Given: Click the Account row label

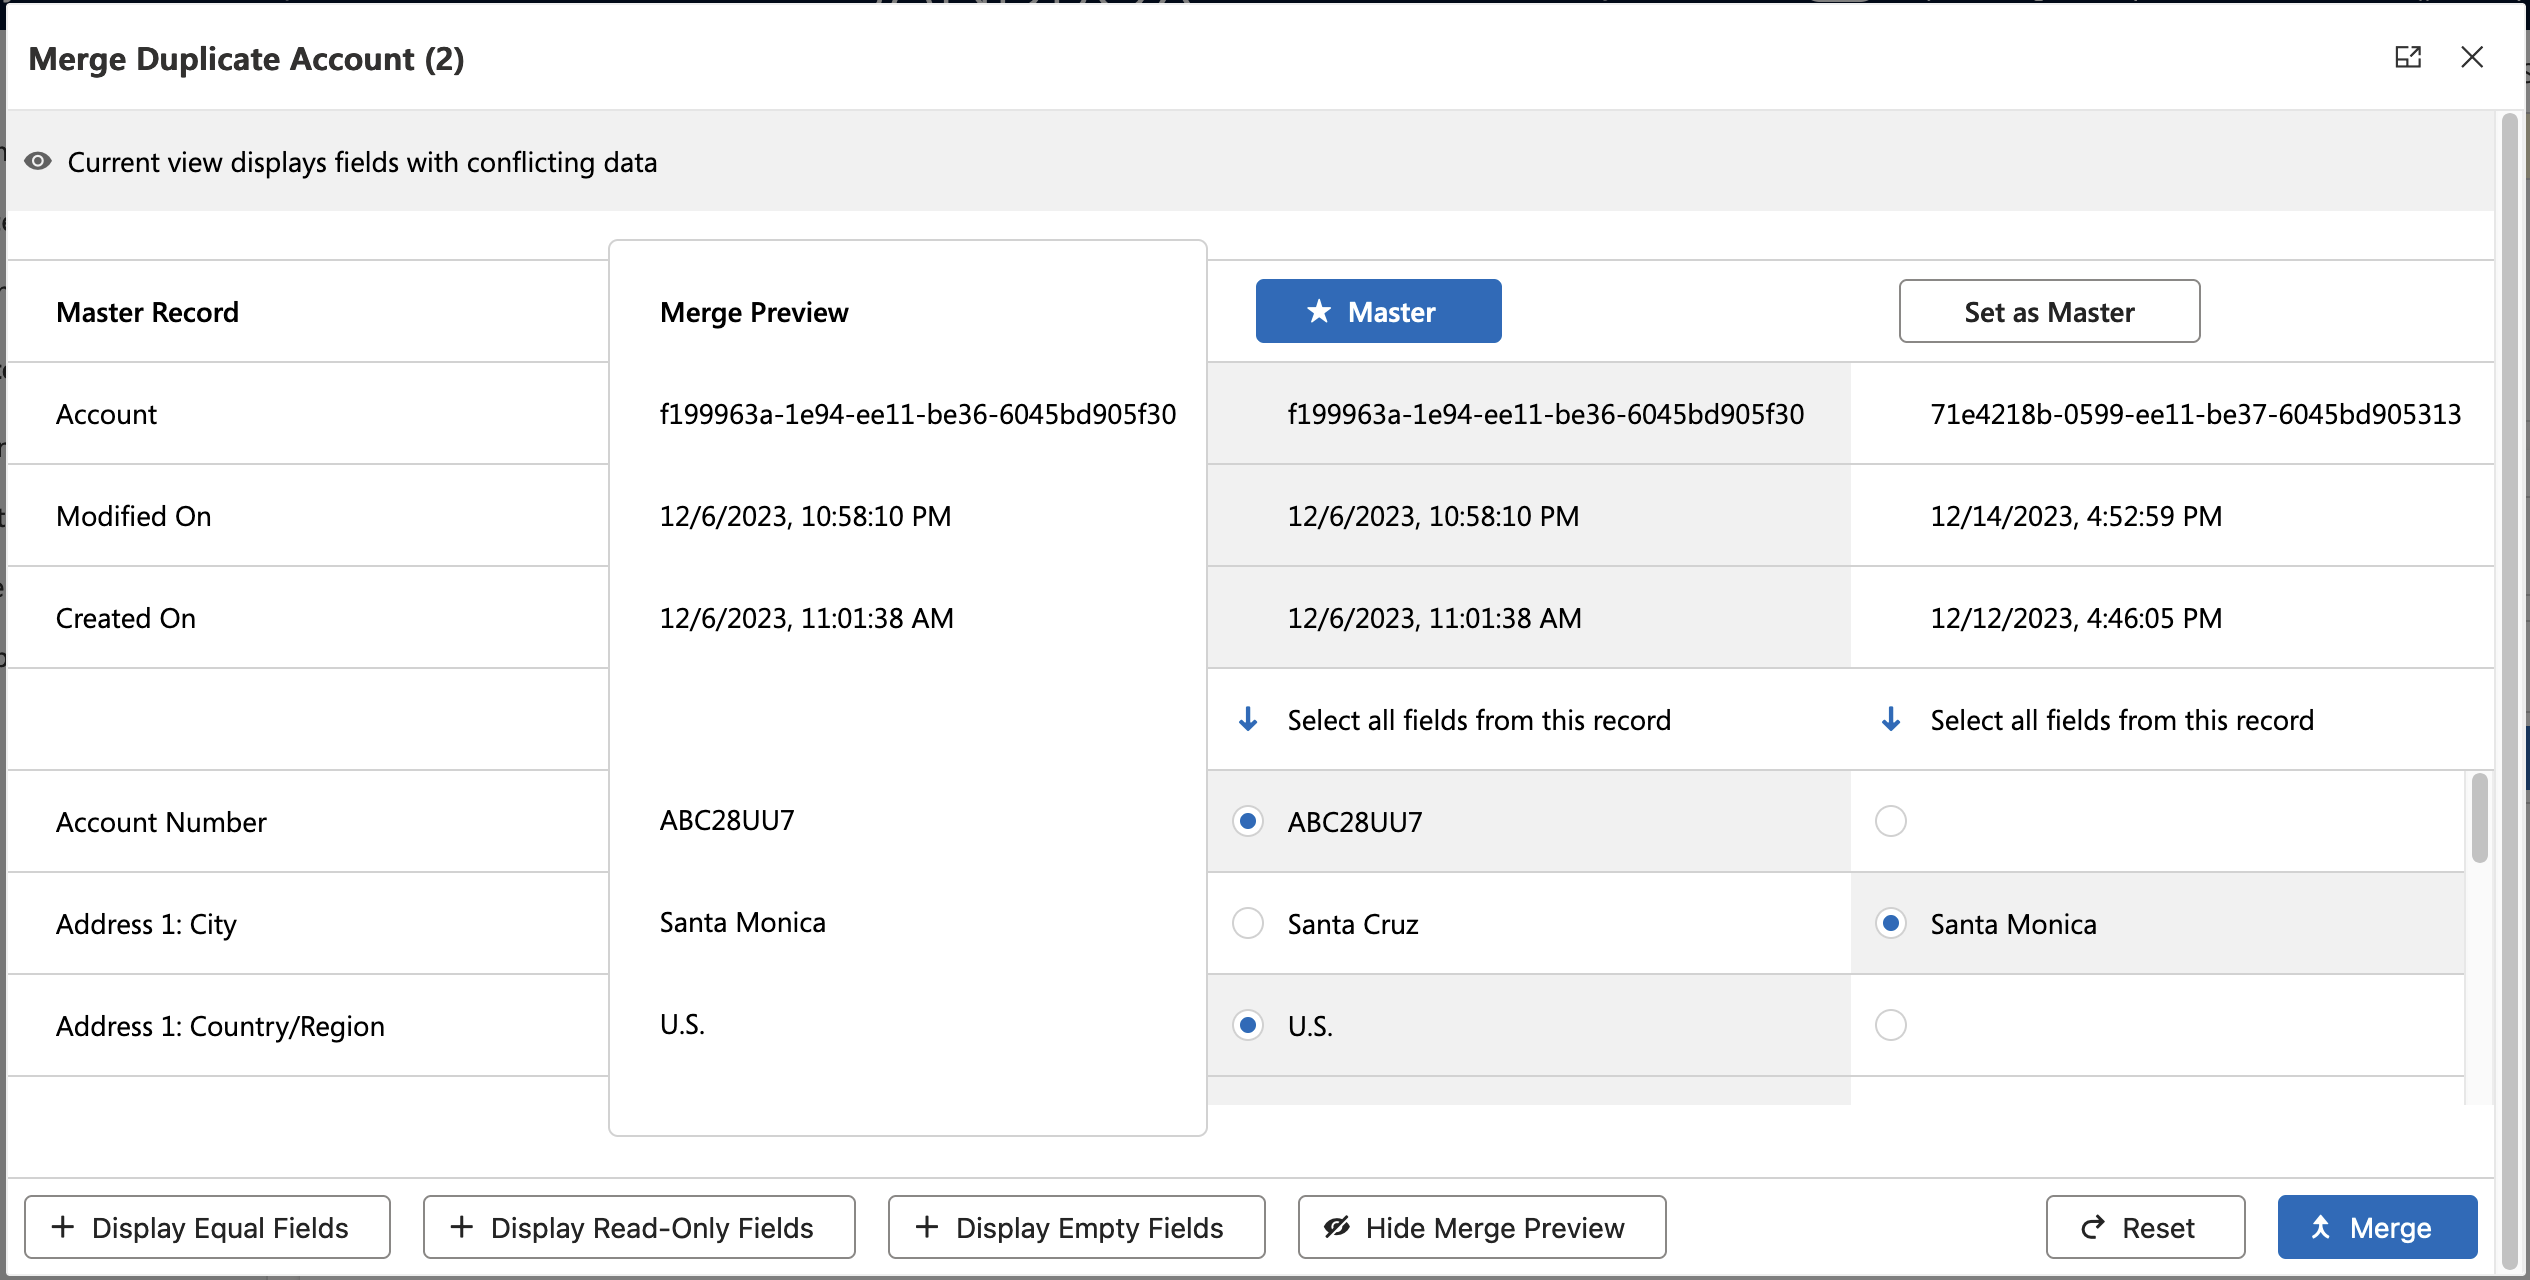Looking at the screenshot, I should pos(106,414).
